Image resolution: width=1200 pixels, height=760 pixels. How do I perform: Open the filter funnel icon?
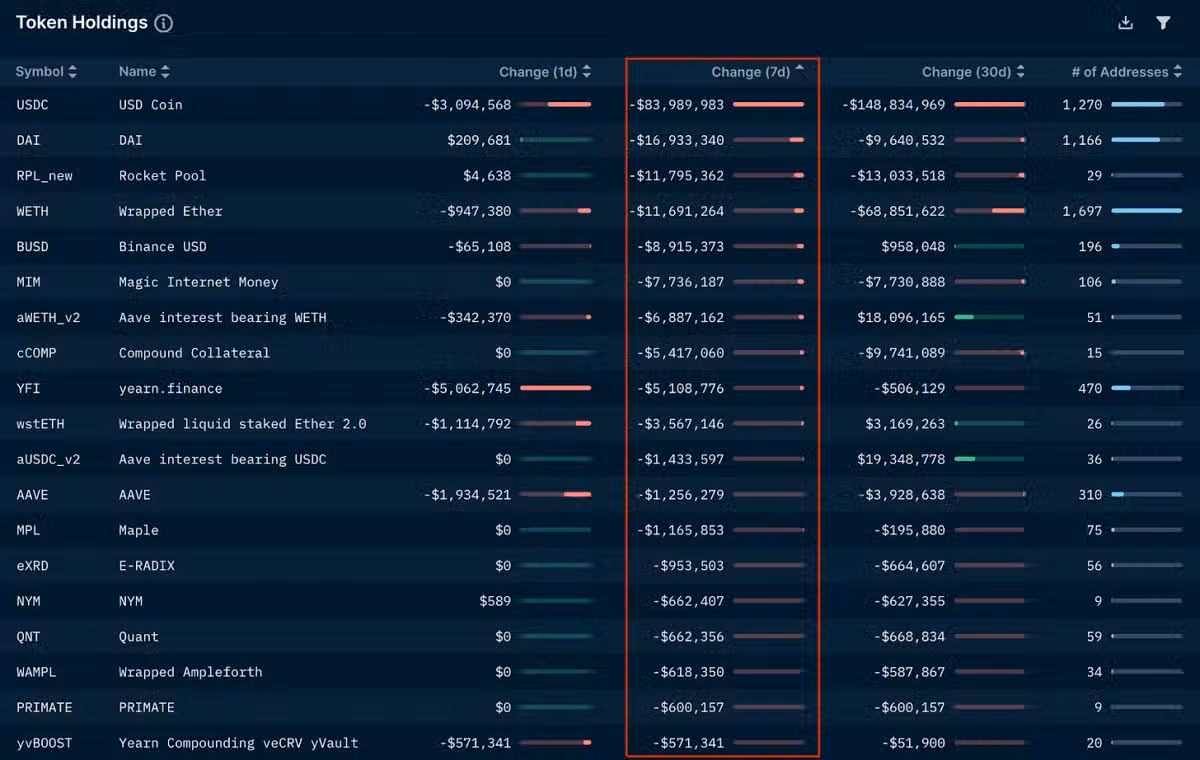1163,23
